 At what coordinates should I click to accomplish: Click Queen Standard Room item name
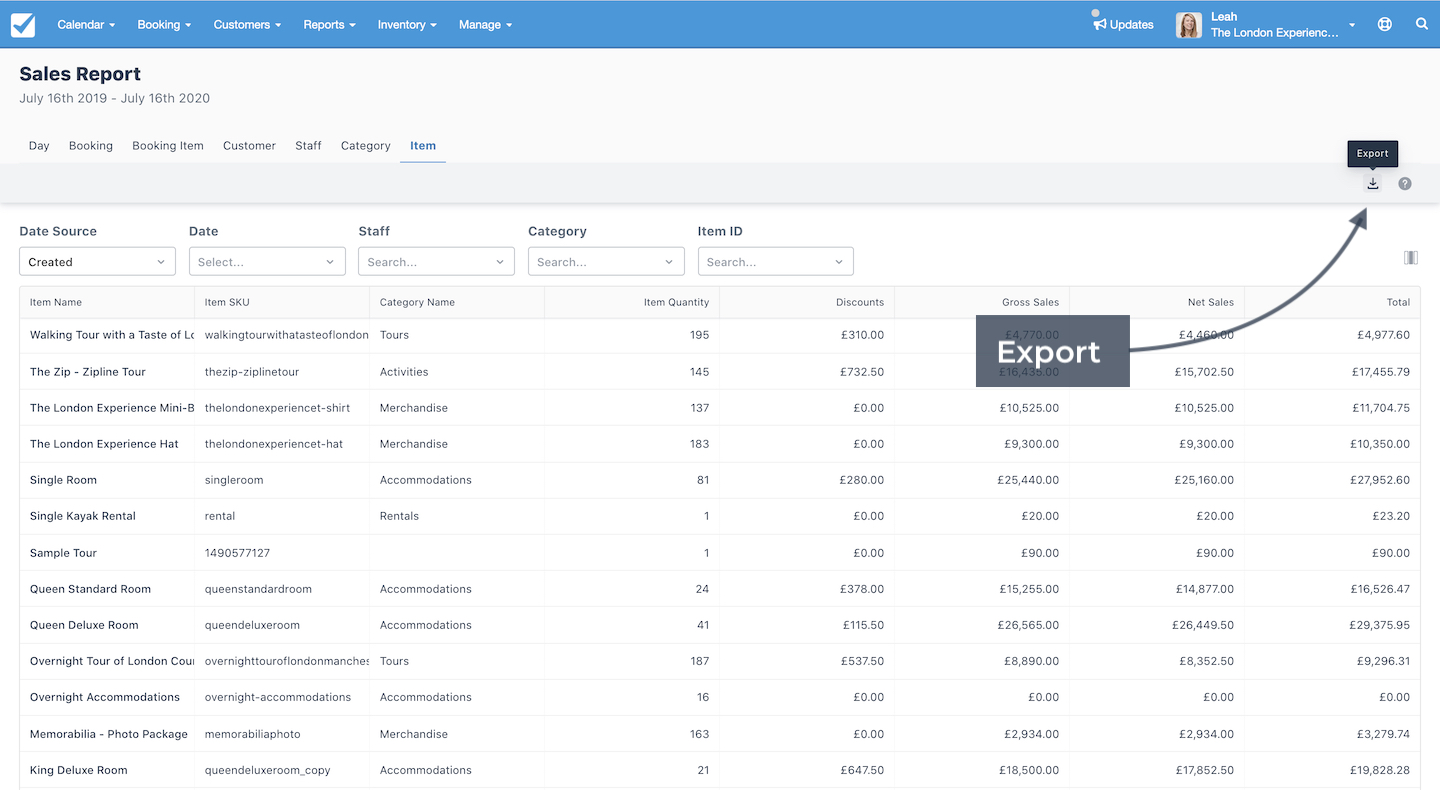pos(90,589)
